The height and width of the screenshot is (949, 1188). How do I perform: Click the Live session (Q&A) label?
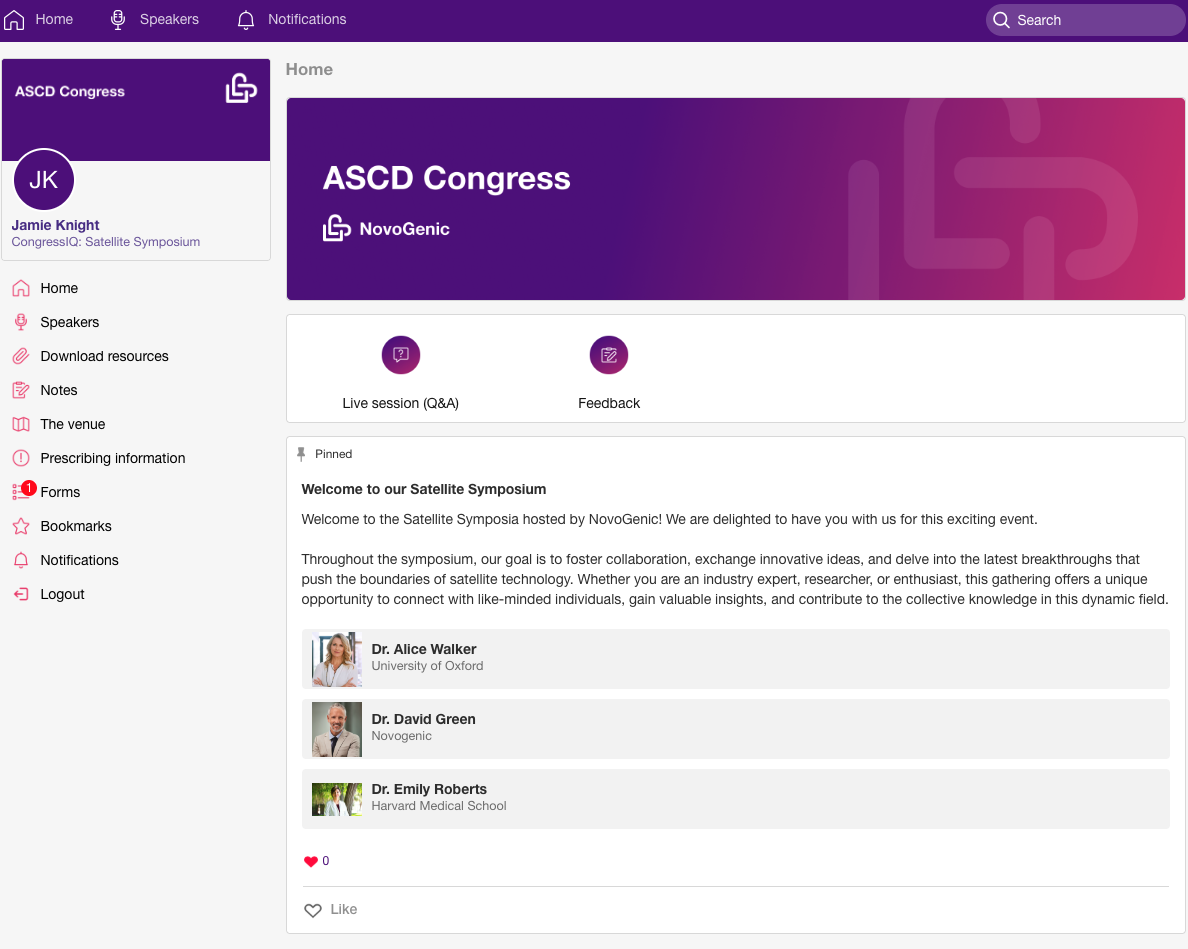[401, 404]
